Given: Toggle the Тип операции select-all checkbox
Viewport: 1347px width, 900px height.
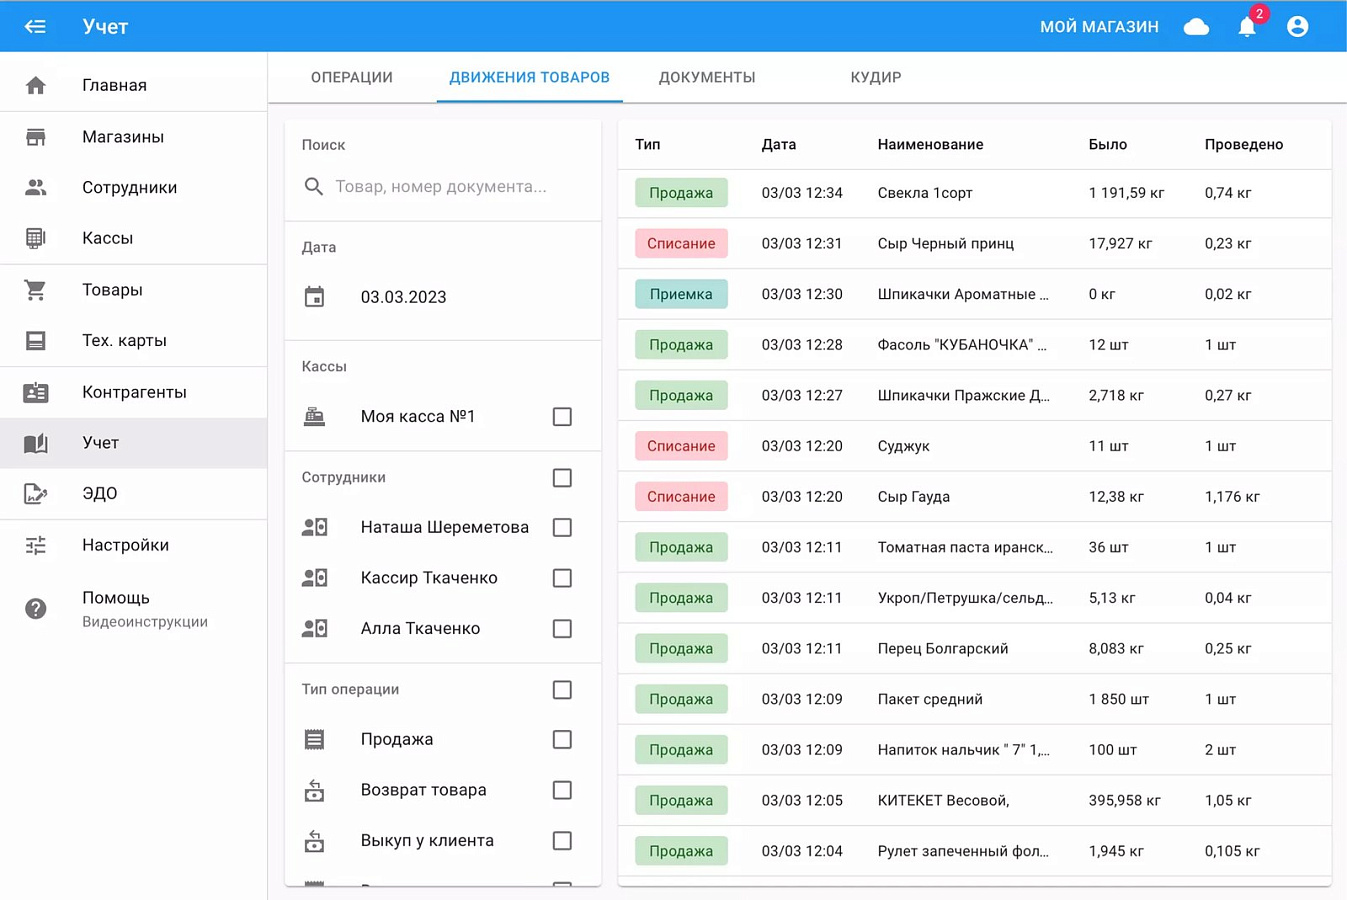Looking at the screenshot, I should point(562,690).
